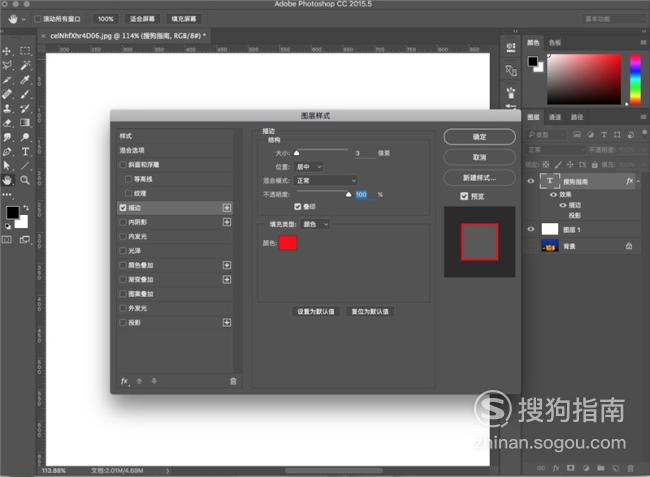650x477 pixels.
Task: Click the 100% zoom button in options bar
Action: pos(105,19)
